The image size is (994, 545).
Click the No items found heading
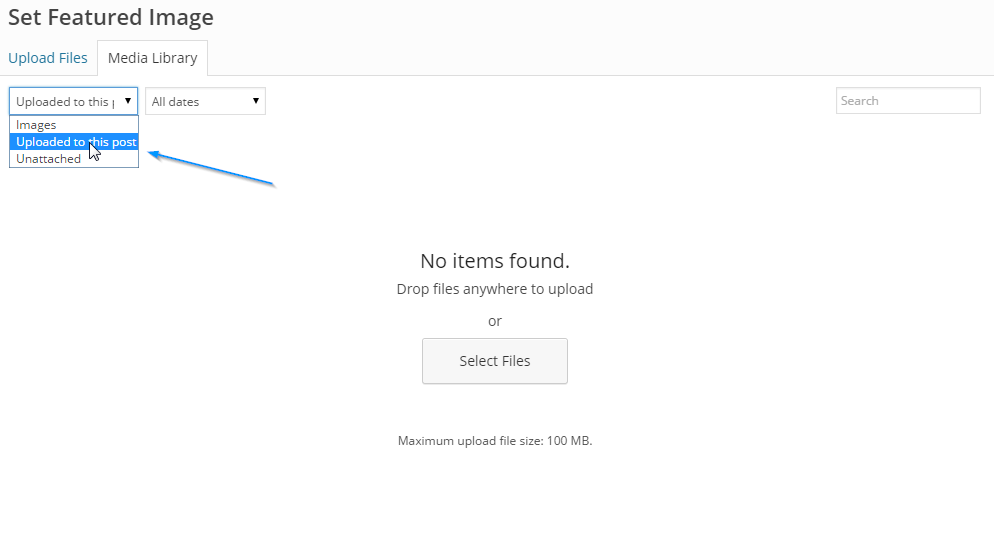(x=494, y=260)
